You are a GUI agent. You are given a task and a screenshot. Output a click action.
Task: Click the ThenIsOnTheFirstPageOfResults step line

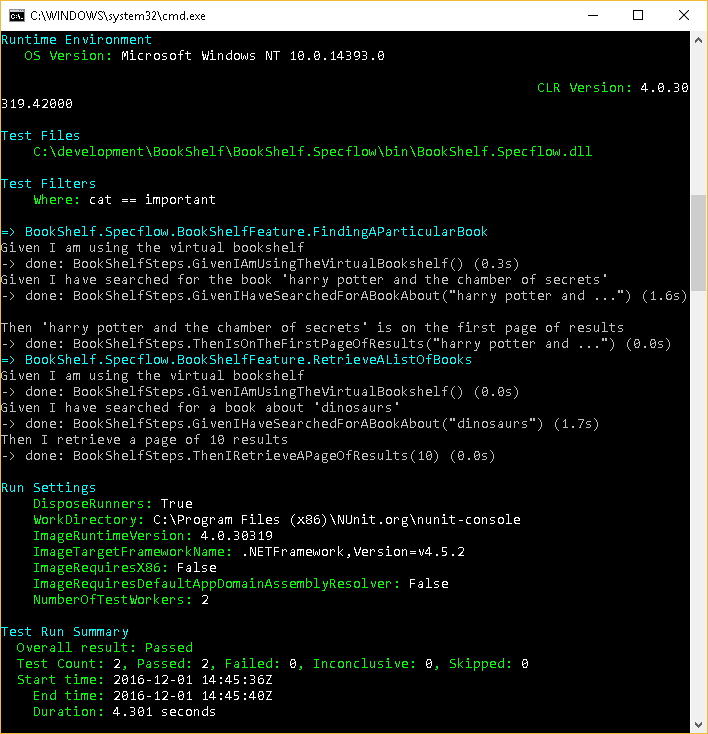336,344
